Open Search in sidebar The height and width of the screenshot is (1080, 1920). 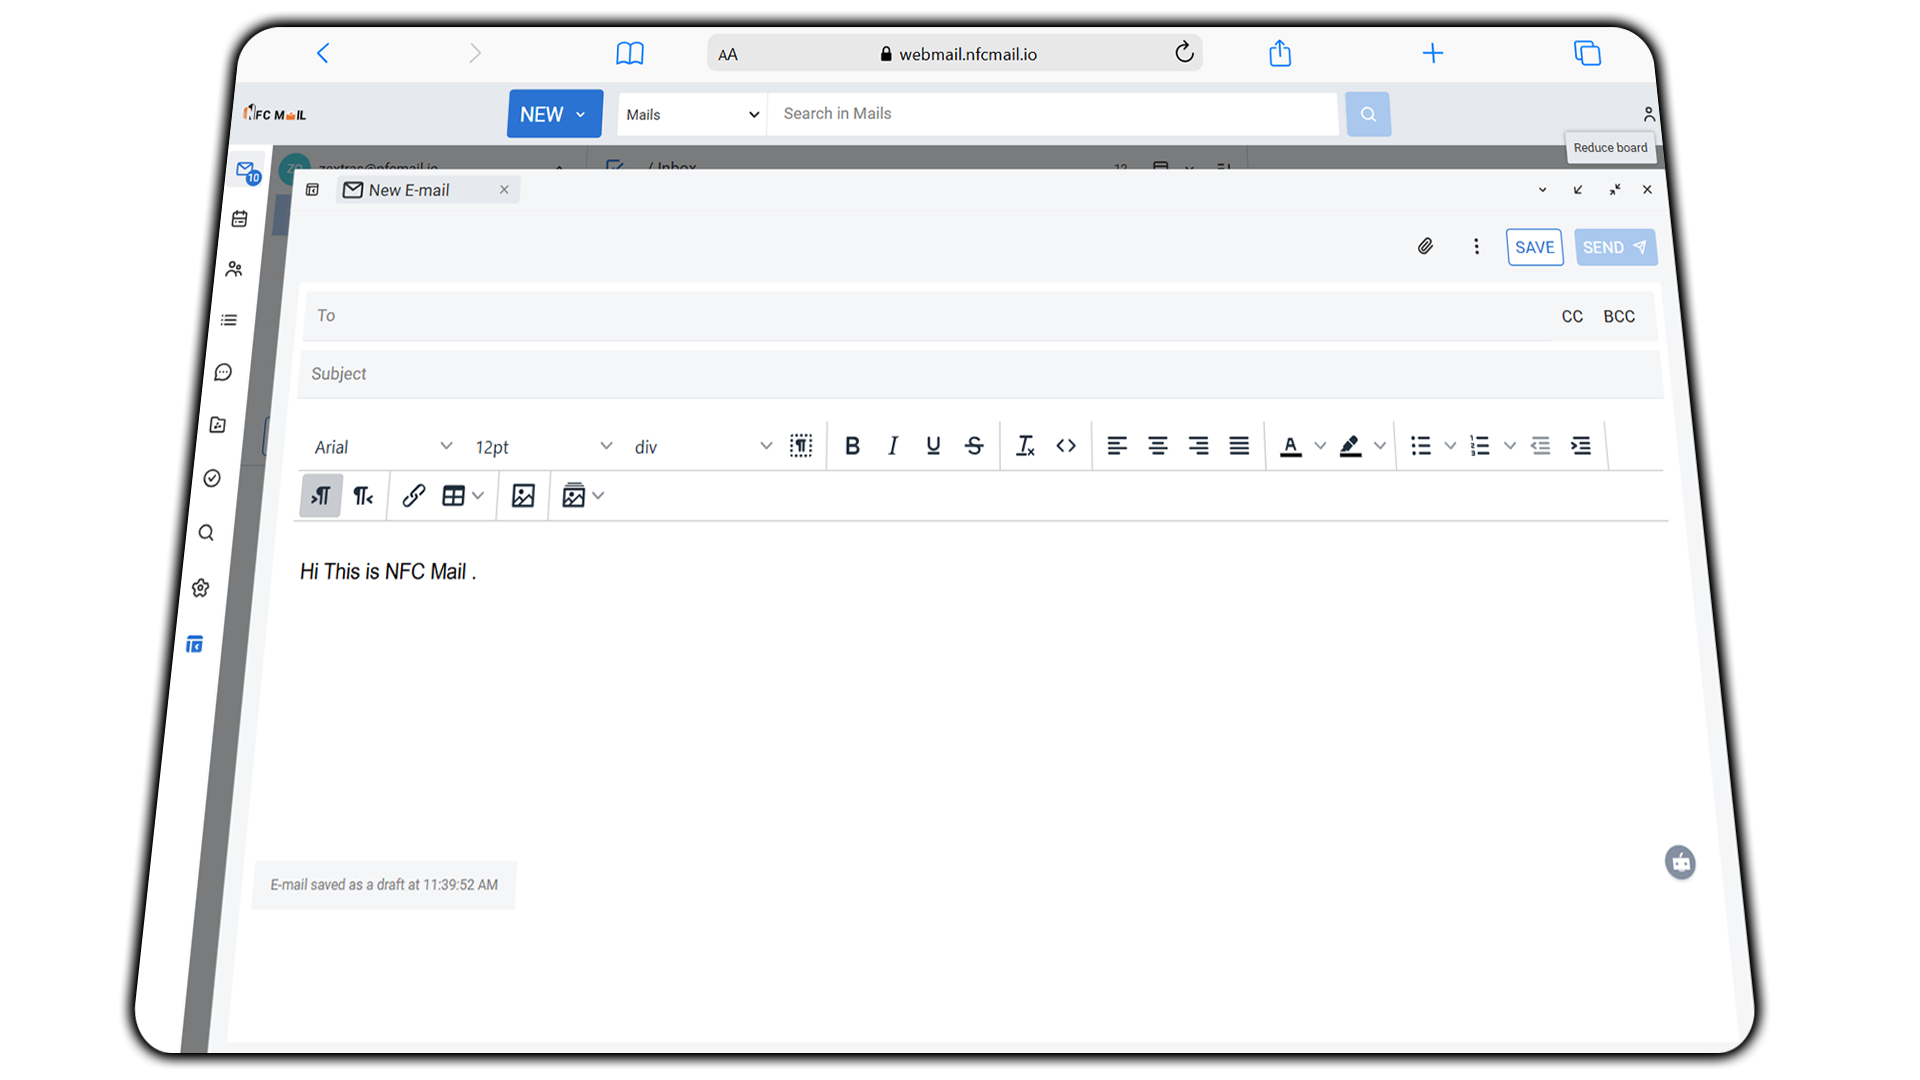[206, 533]
